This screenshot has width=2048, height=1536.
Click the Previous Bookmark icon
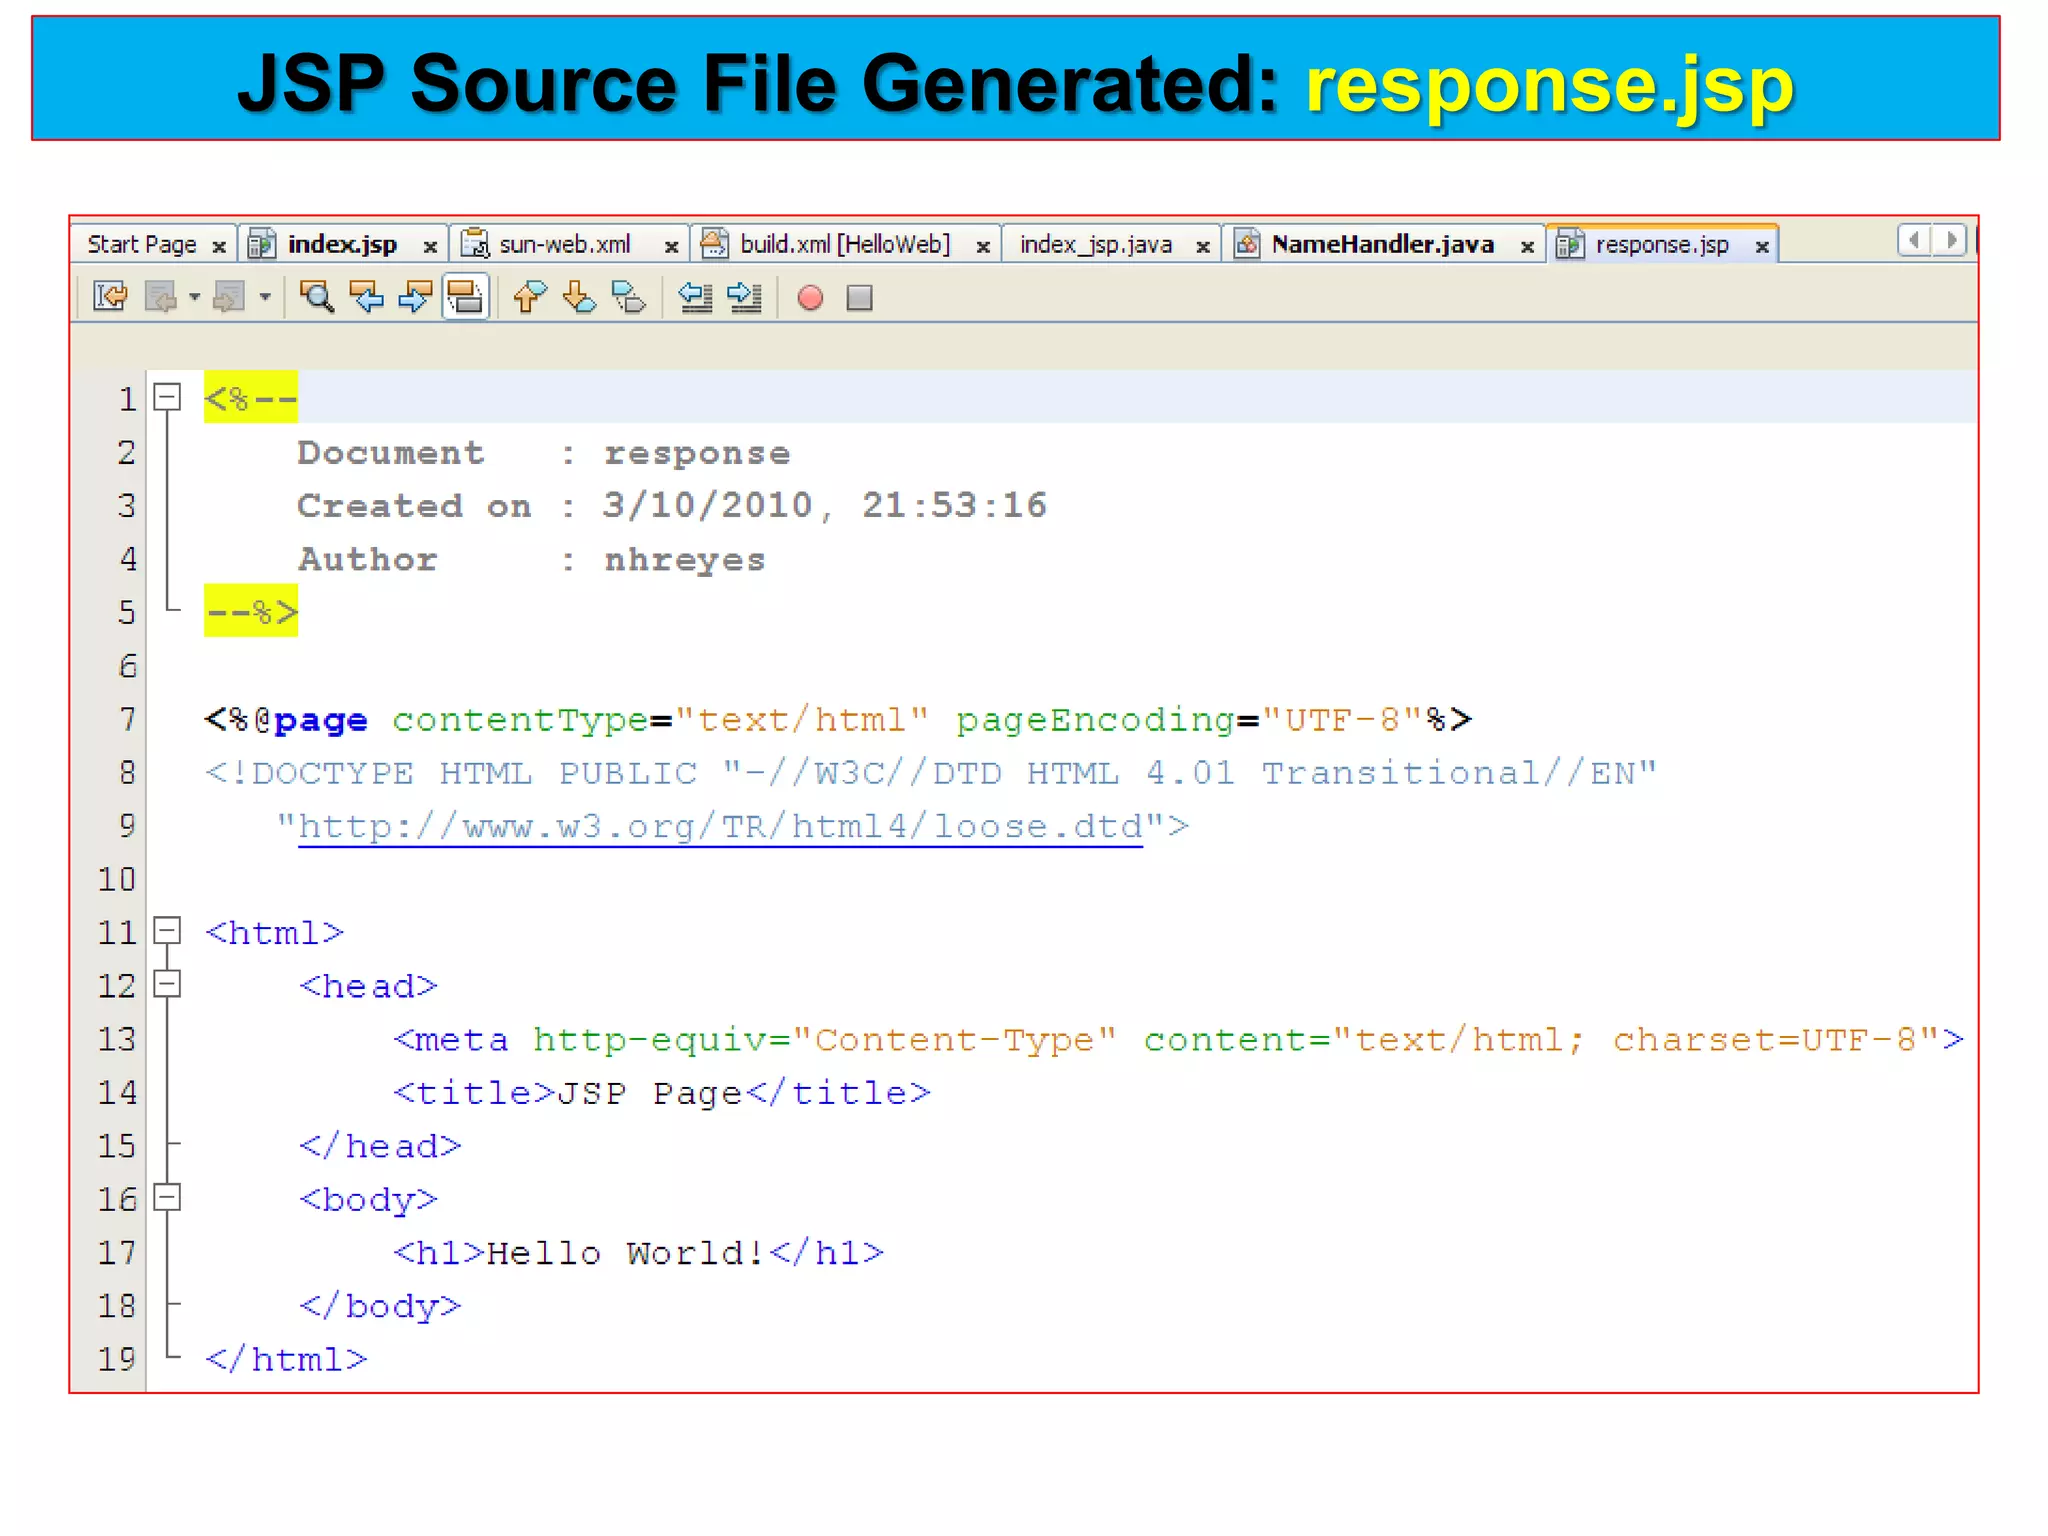tap(529, 297)
